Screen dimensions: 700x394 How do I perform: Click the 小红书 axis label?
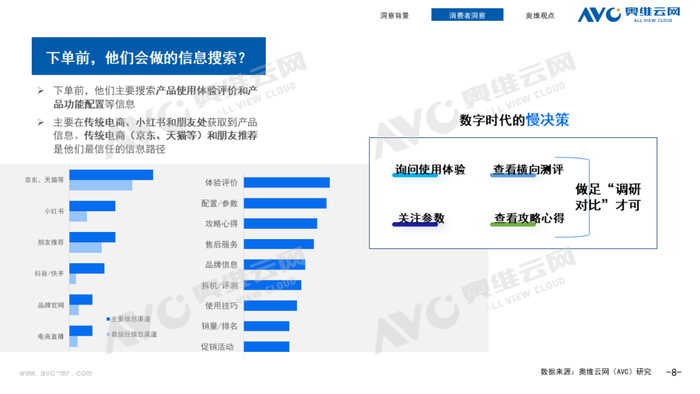pos(54,211)
